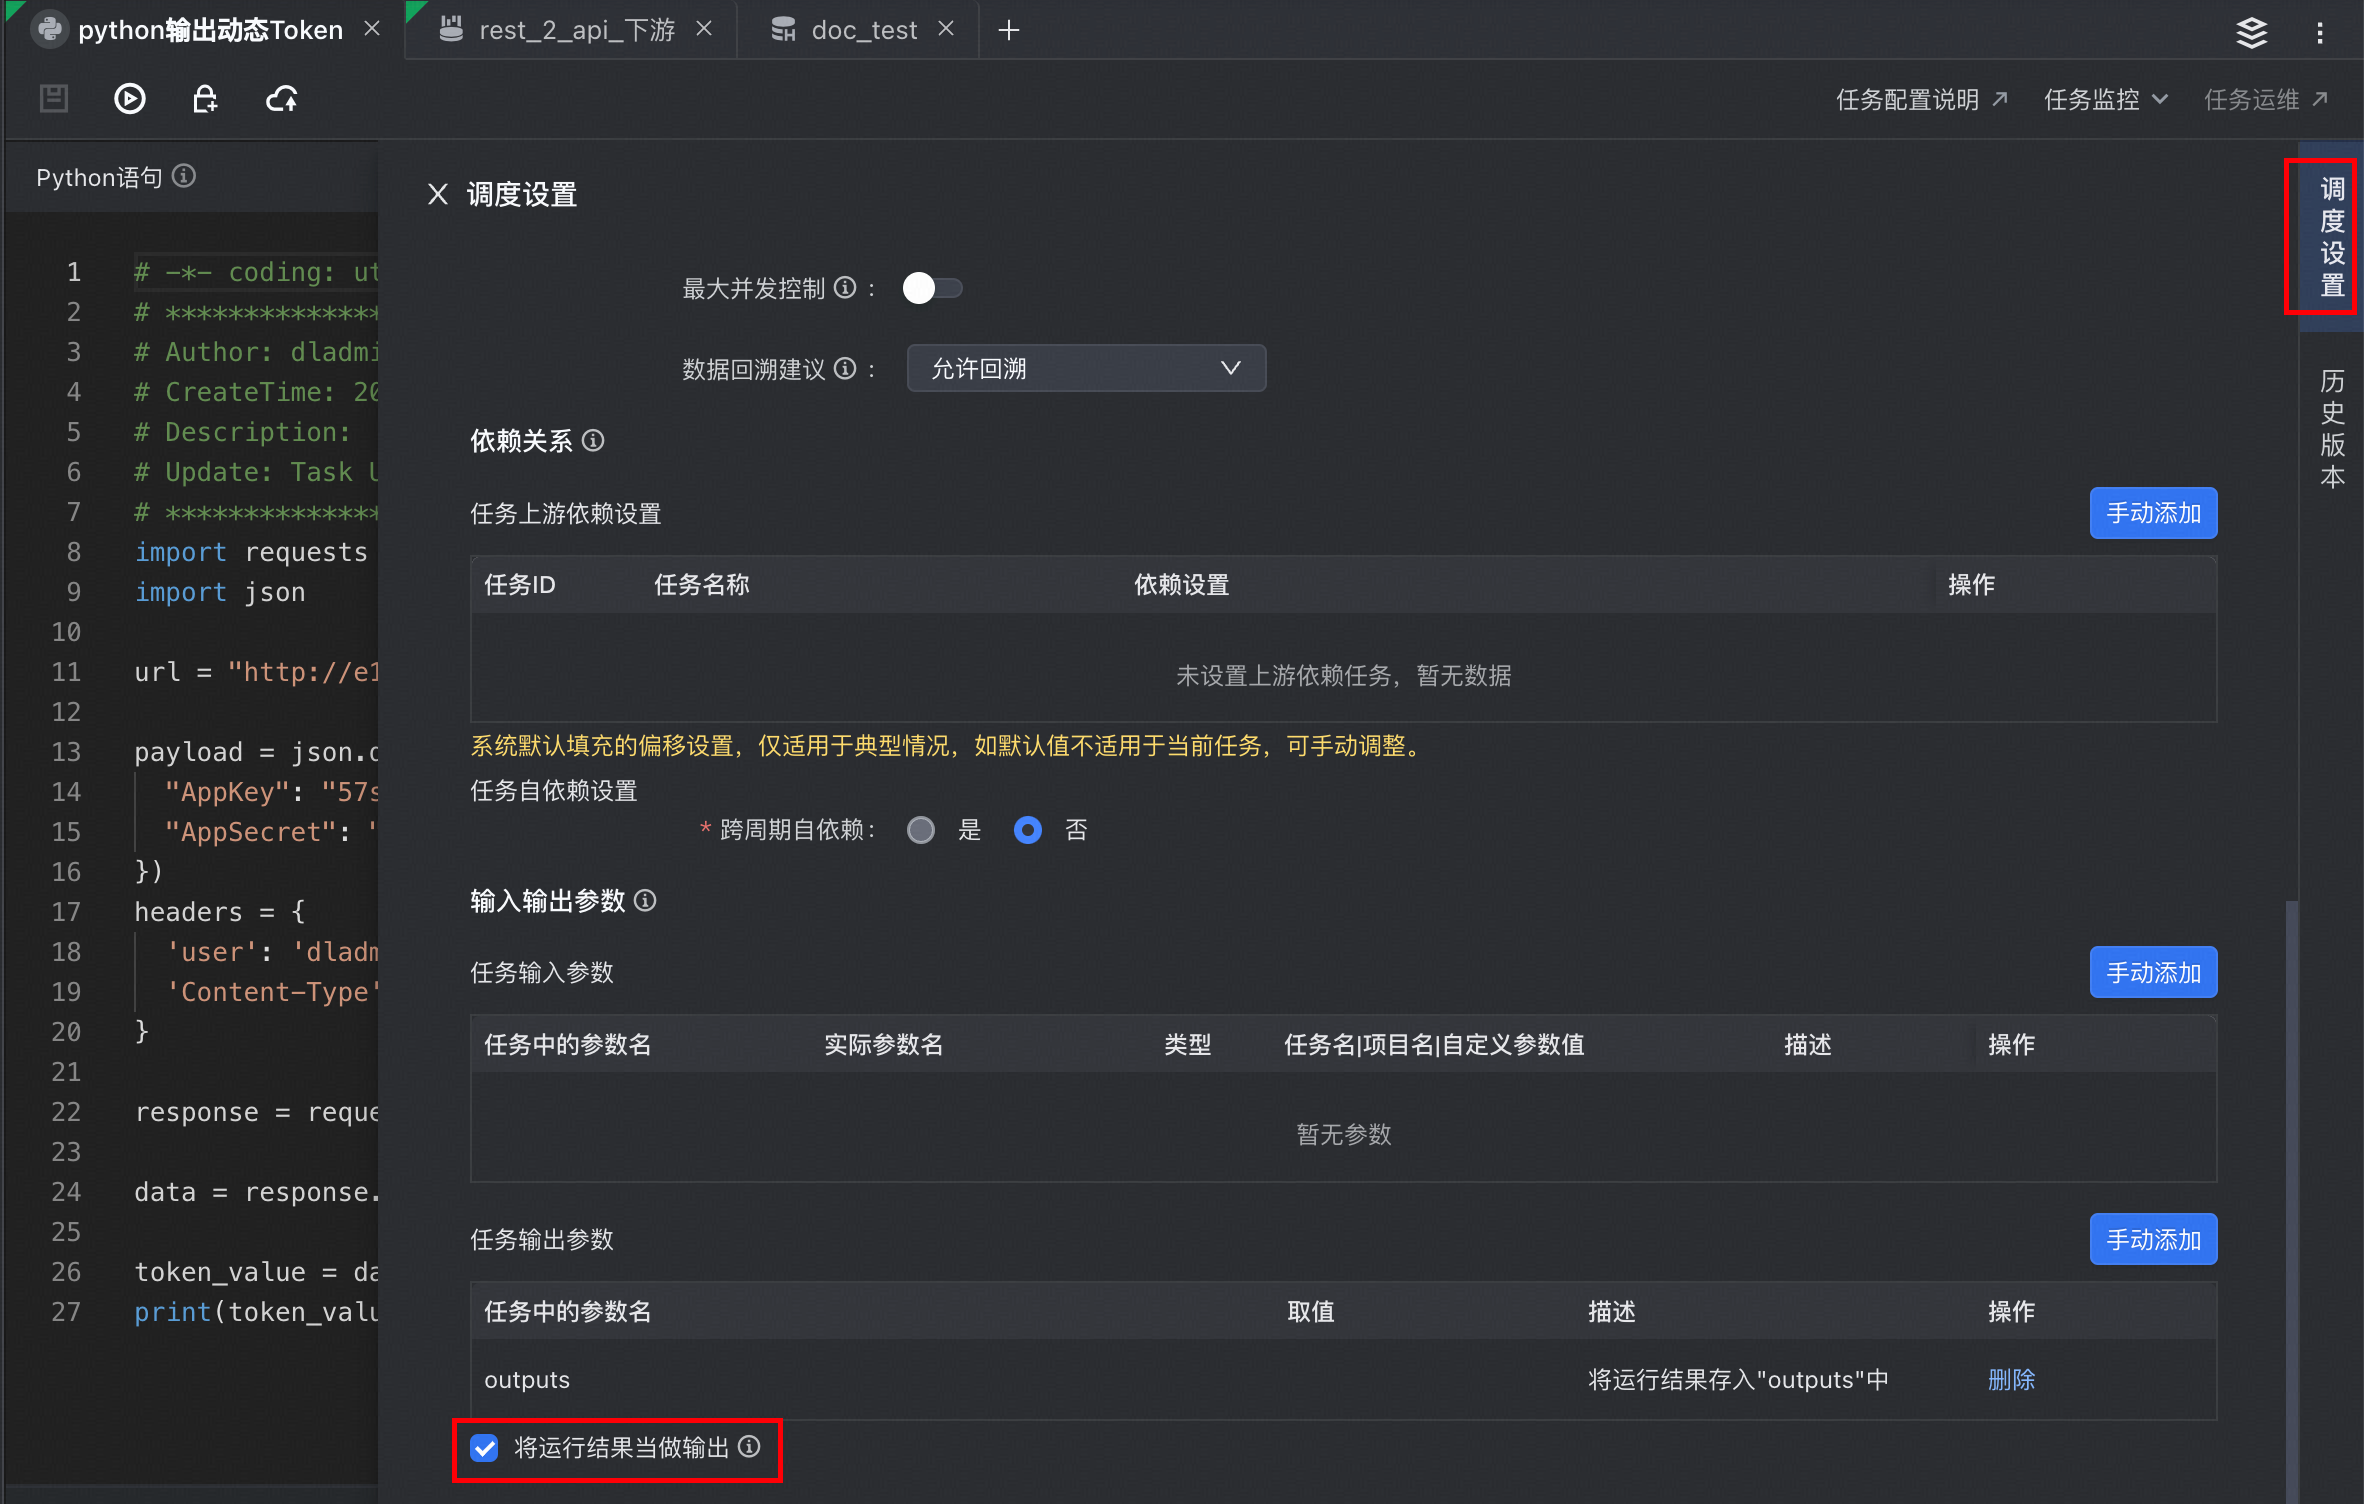
Task: Click the run task play icon
Action: click(x=129, y=98)
